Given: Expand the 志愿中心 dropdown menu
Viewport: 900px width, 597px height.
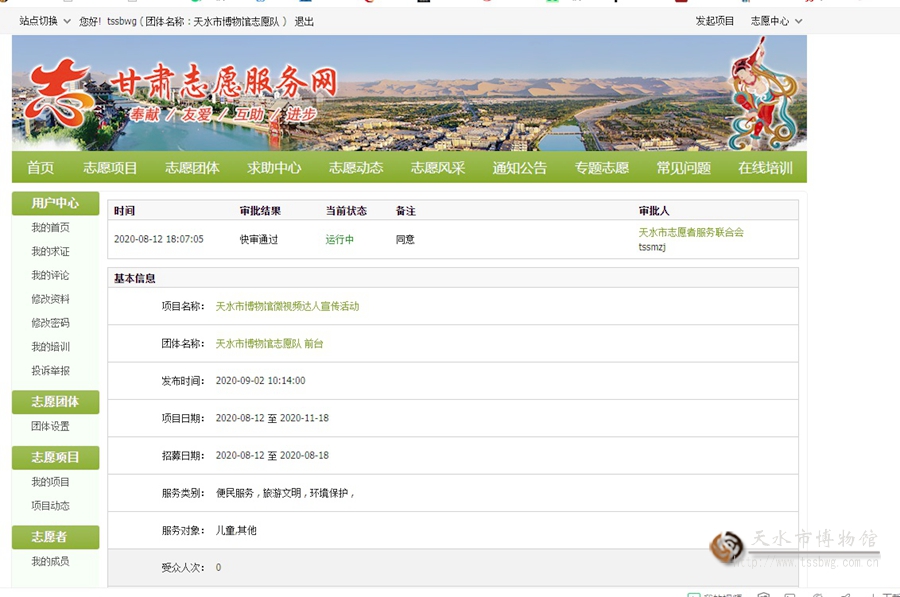Looking at the screenshot, I should click(x=776, y=21).
